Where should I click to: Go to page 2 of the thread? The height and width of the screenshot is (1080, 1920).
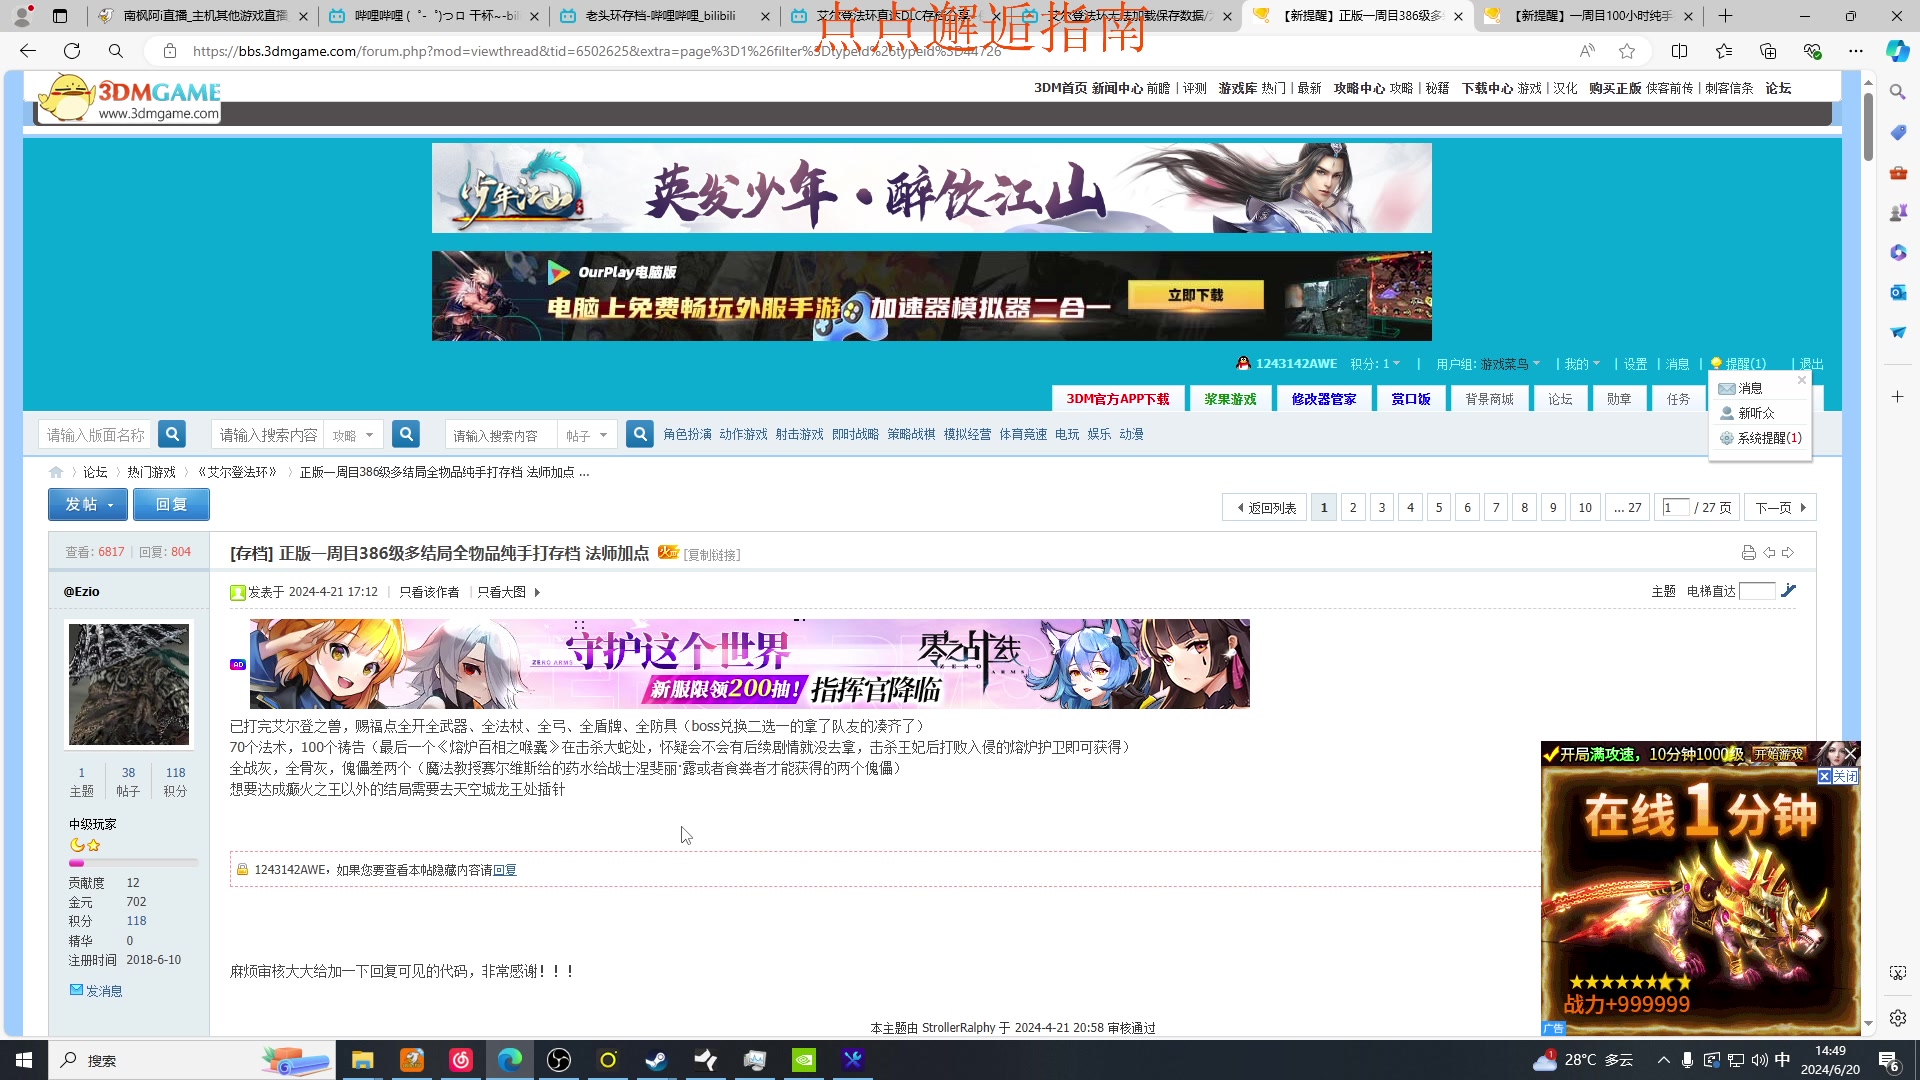click(1353, 507)
